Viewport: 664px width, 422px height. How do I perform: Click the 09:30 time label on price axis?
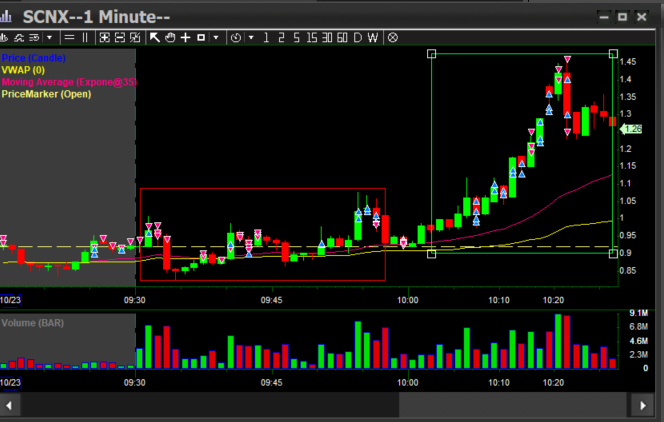pos(135,300)
